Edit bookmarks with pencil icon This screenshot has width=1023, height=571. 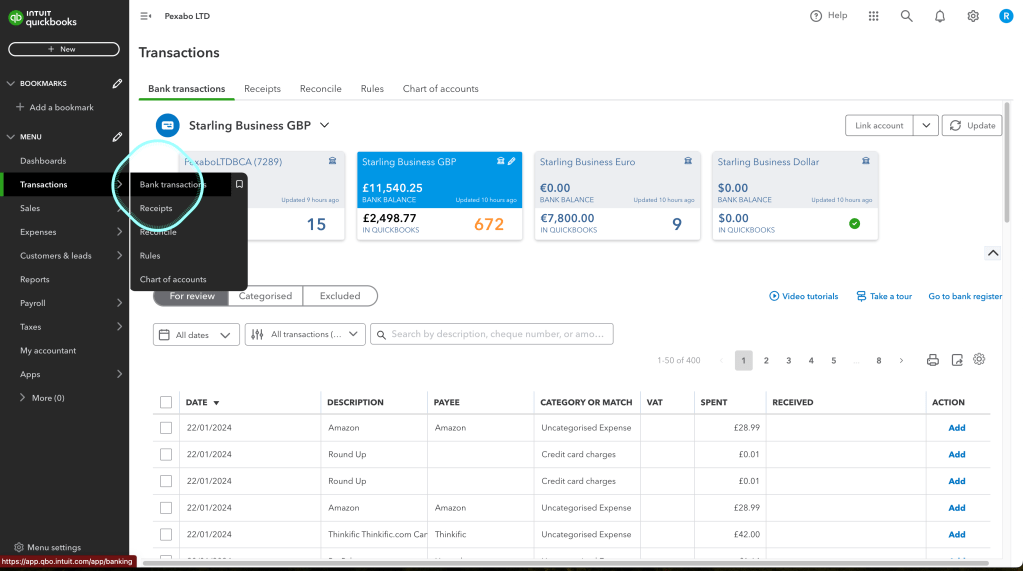117,84
